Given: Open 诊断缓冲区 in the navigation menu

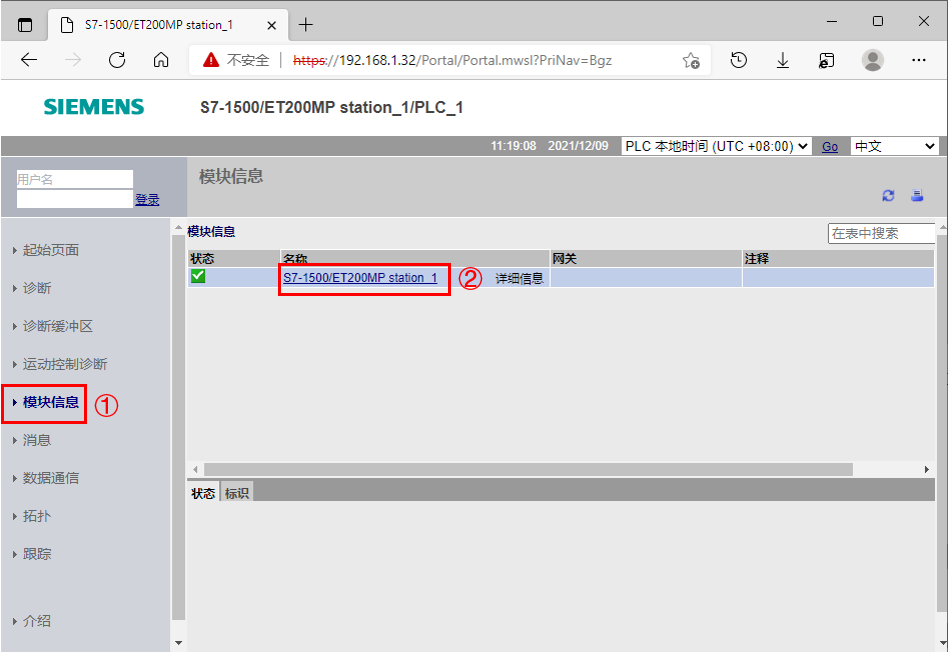Looking at the screenshot, I should [x=58, y=327].
